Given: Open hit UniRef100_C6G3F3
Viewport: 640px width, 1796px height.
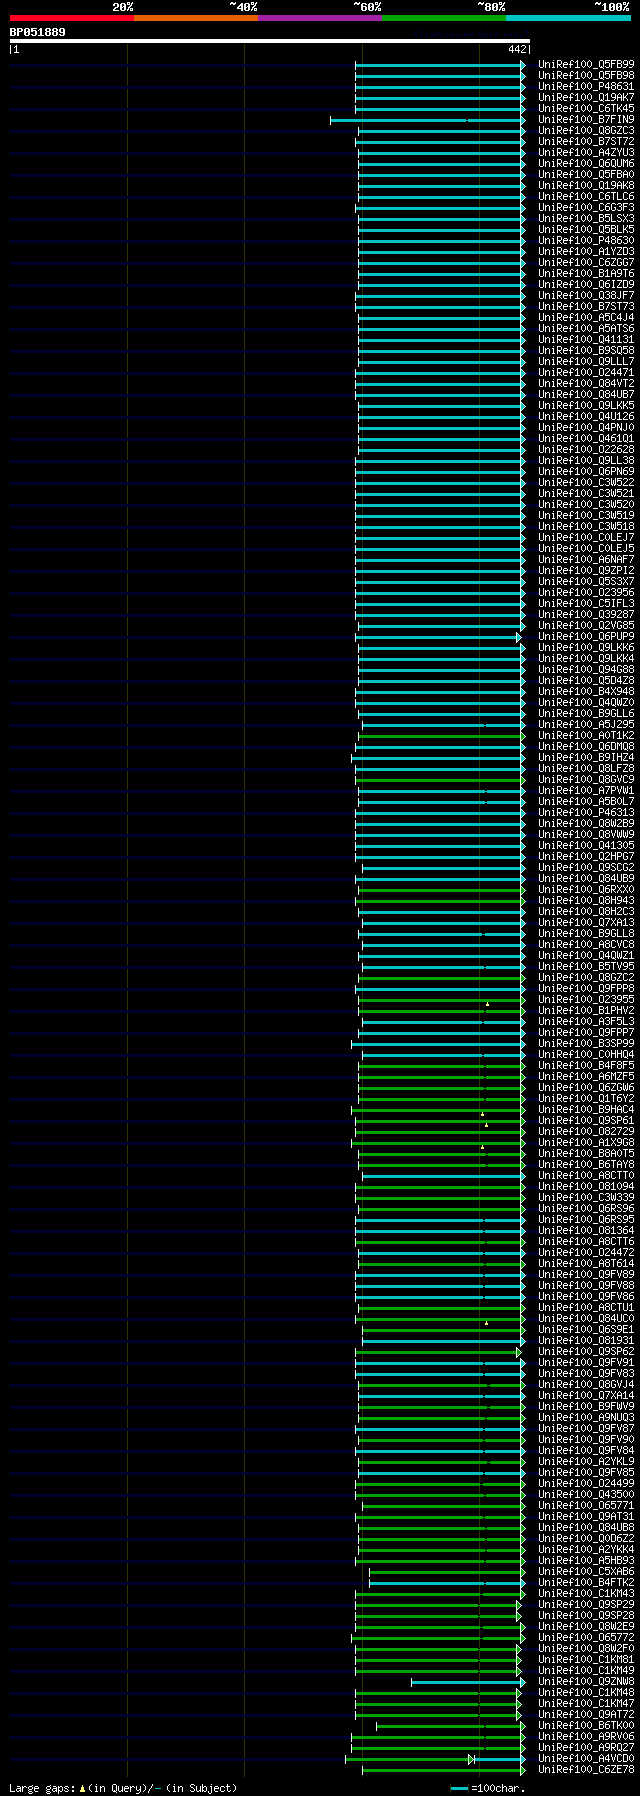Looking at the screenshot, I should point(586,207).
